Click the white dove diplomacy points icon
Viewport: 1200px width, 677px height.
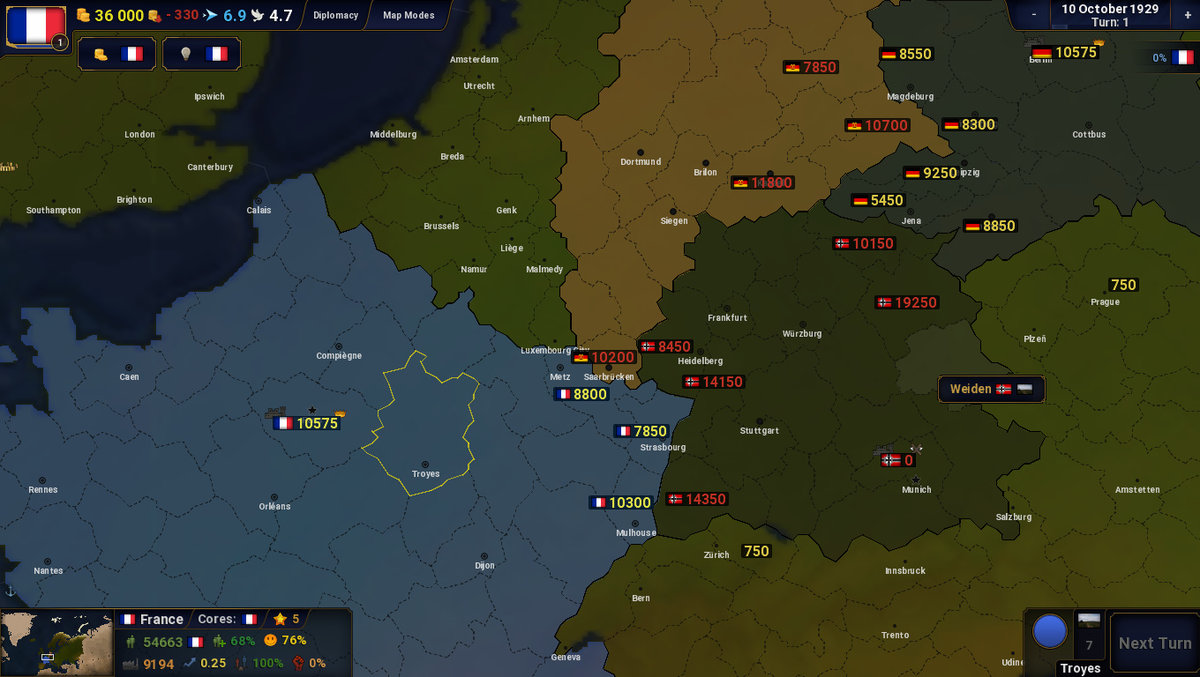[x=257, y=16]
